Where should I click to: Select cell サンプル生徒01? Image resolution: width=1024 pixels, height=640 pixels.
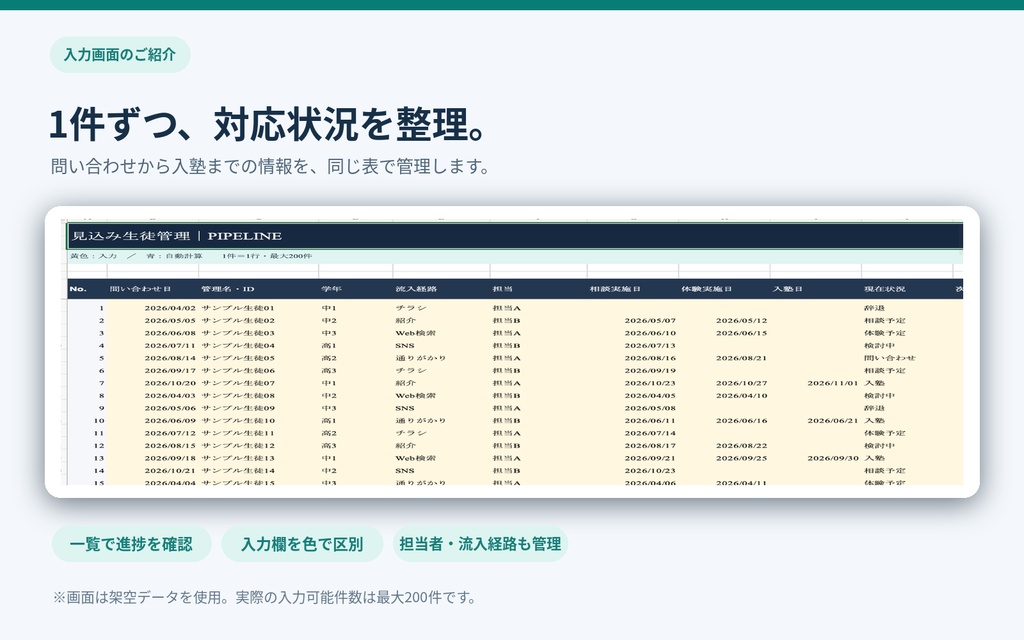point(238,308)
